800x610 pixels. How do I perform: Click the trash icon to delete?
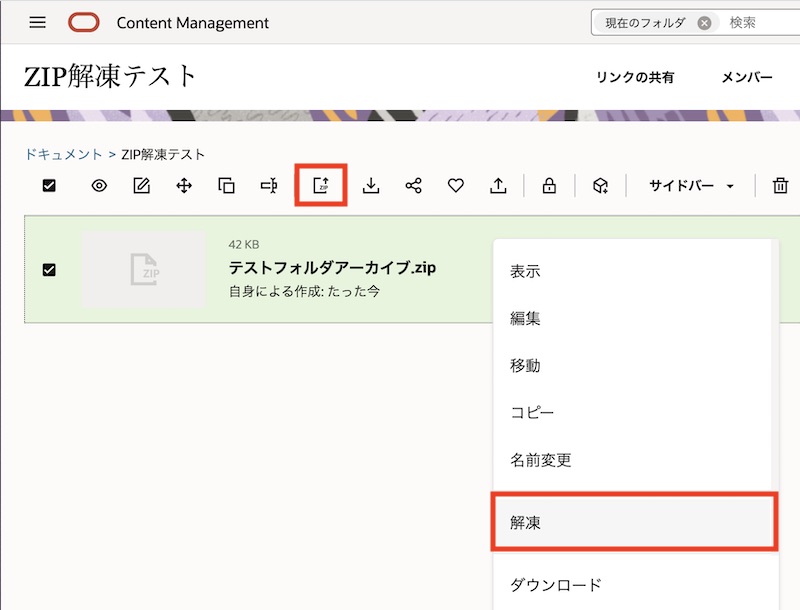(778, 185)
